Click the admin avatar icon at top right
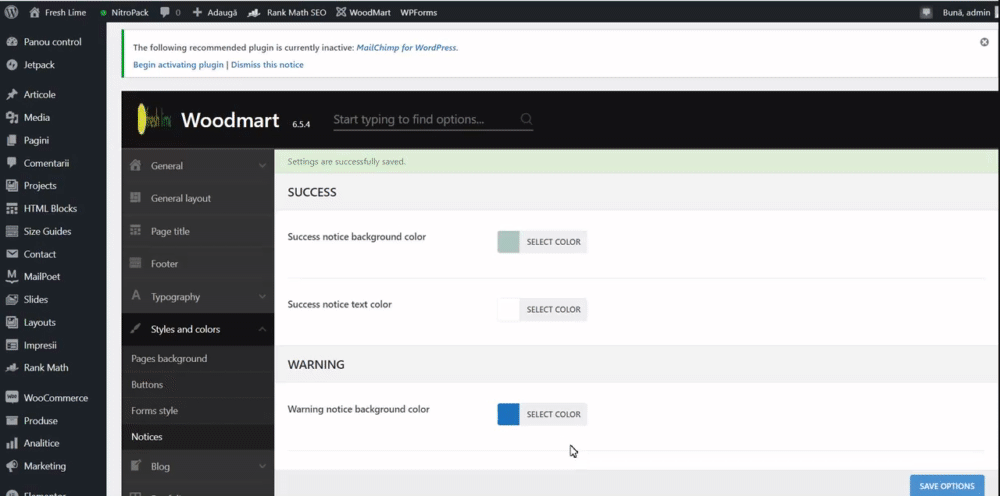Viewport: 1000px width, 496px height. [x=926, y=12]
